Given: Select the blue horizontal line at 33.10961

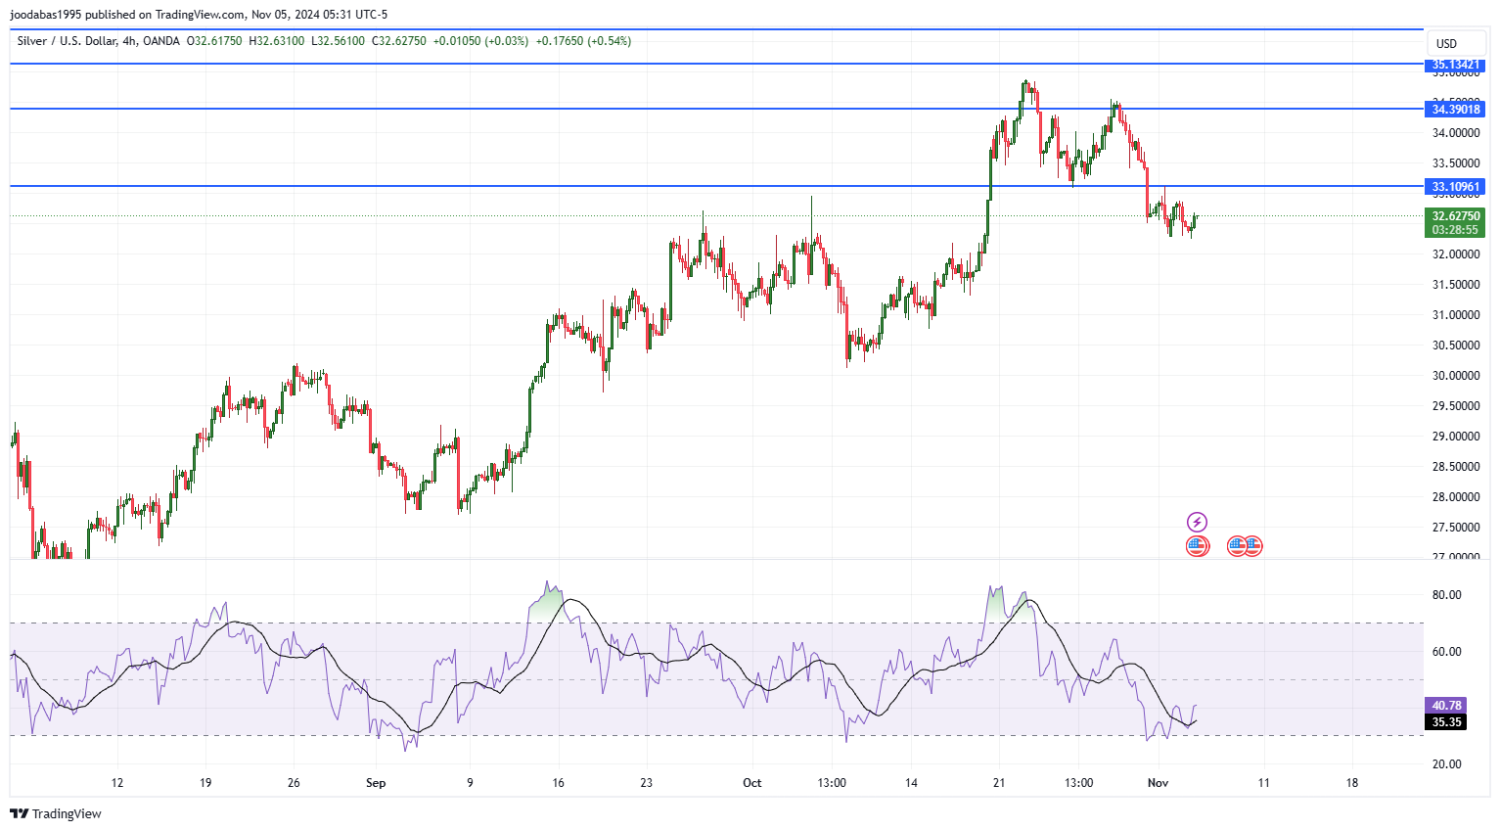Looking at the screenshot, I should coord(716,186).
